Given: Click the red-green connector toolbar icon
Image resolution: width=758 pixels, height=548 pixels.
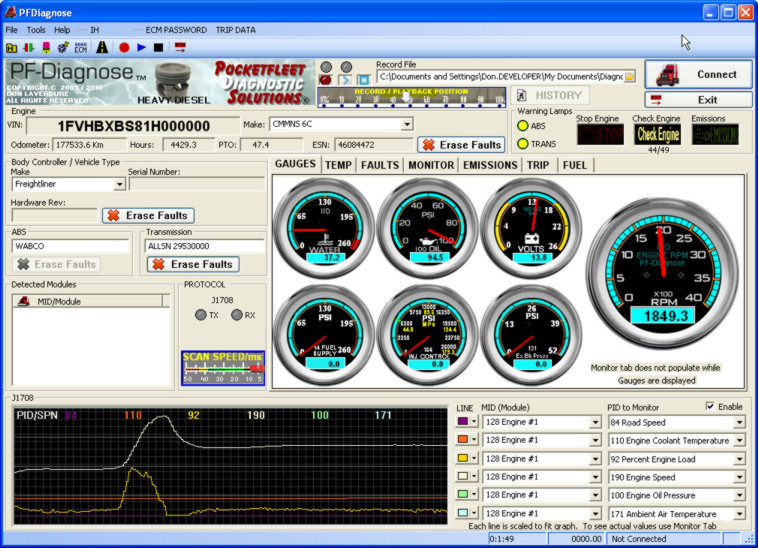Looking at the screenshot, I should [29, 47].
